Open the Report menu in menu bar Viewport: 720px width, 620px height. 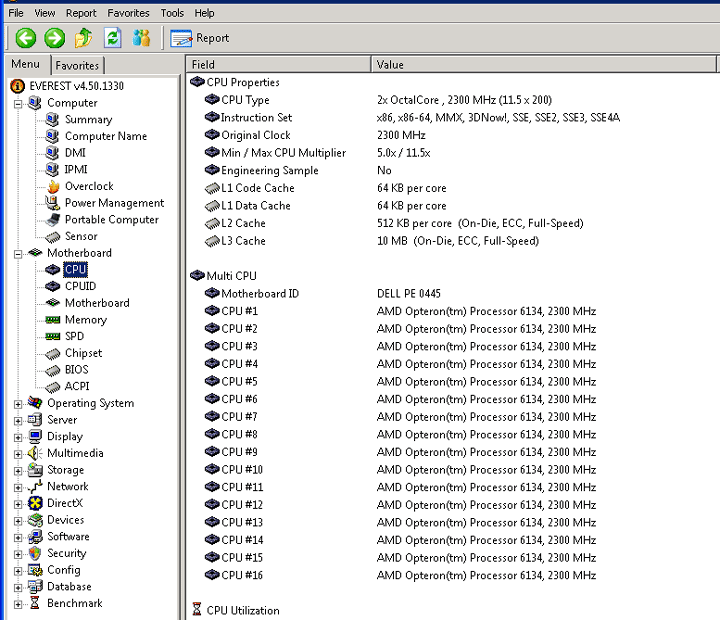81,13
